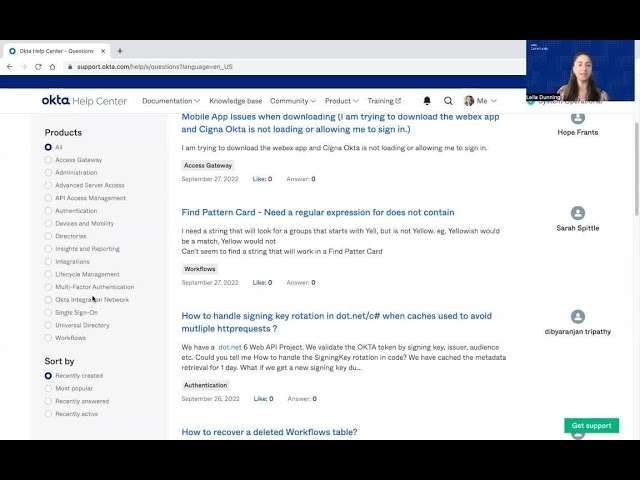Click the Get support button
Screen dimensions: 640x480
tap(591, 425)
